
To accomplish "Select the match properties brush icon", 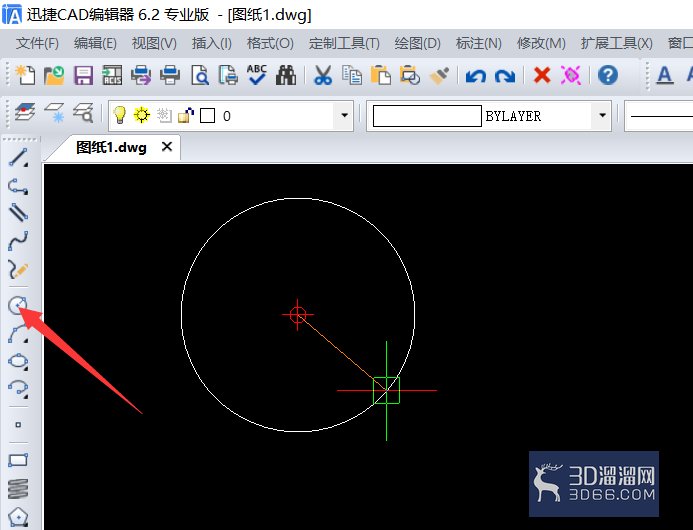I will pos(439,75).
